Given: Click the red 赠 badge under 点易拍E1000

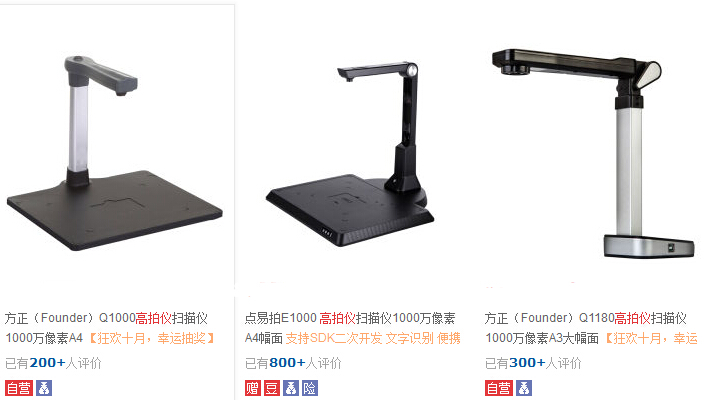Looking at the screenshot, I should click(253, 388).
